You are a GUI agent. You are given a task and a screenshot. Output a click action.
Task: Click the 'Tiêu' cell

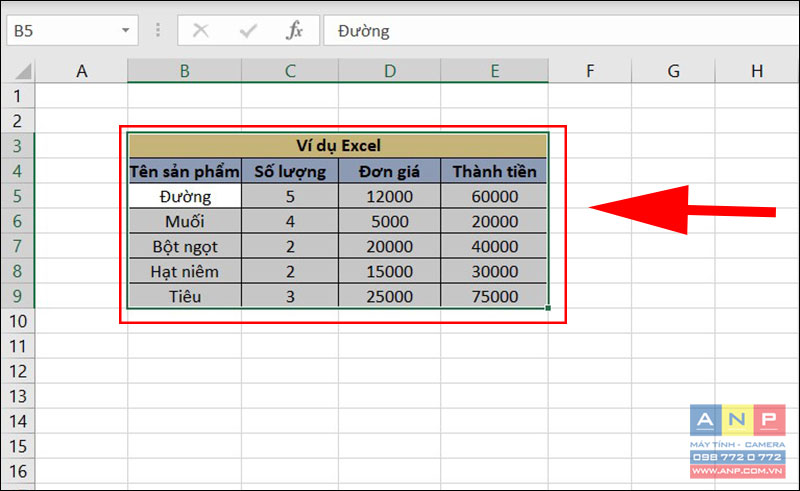[x=185, y=296]
